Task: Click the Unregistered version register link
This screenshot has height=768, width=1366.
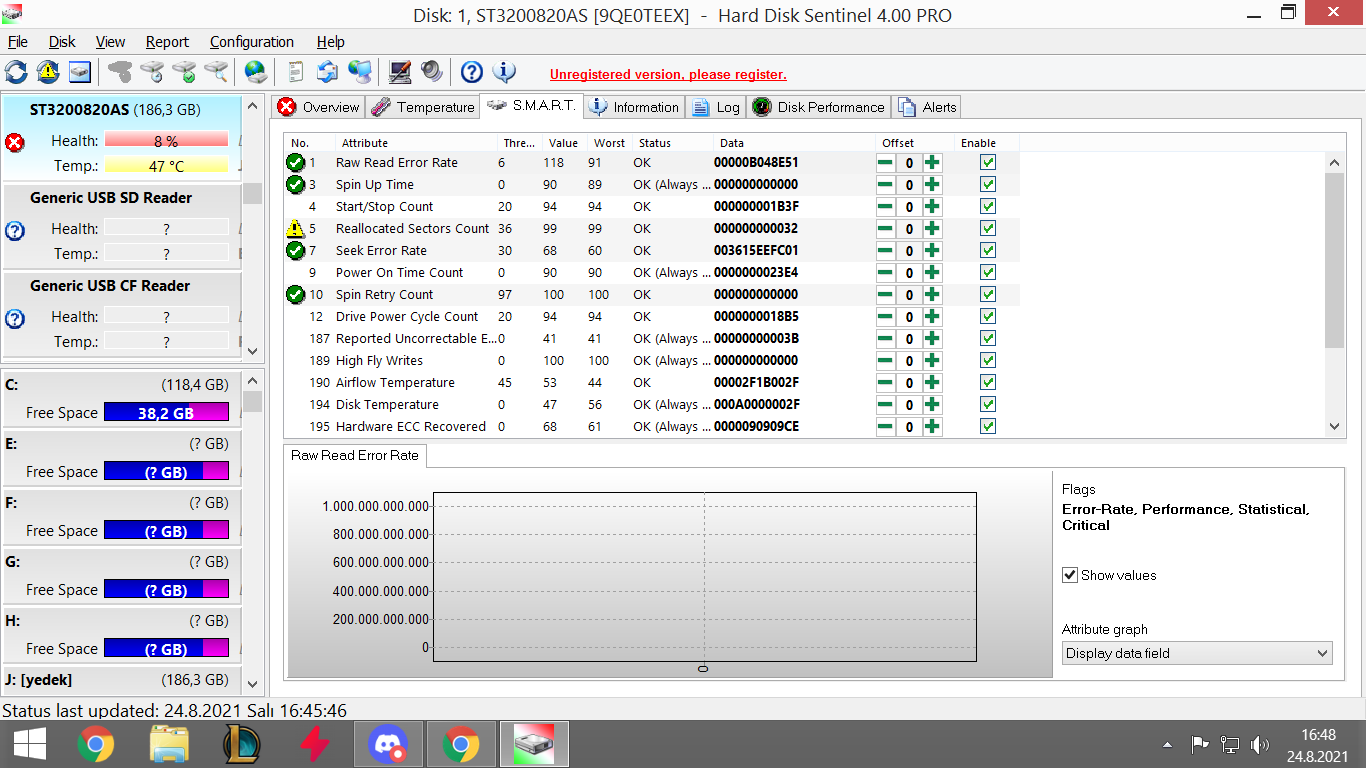Action: coord(668,75)
